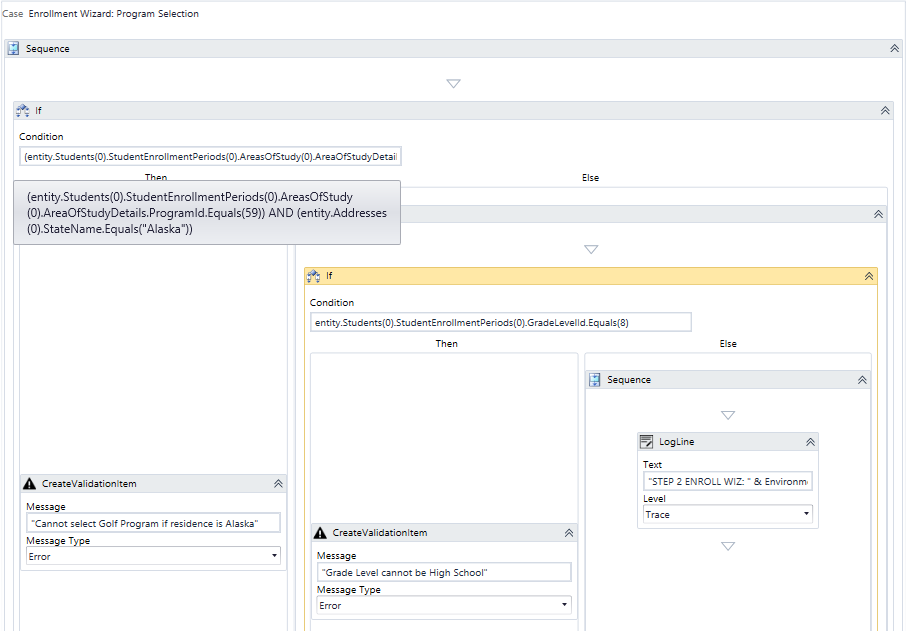908x631 pixels.
Task: Open the Level dropdown set to Trace
Action: click(x=805, y=514)
